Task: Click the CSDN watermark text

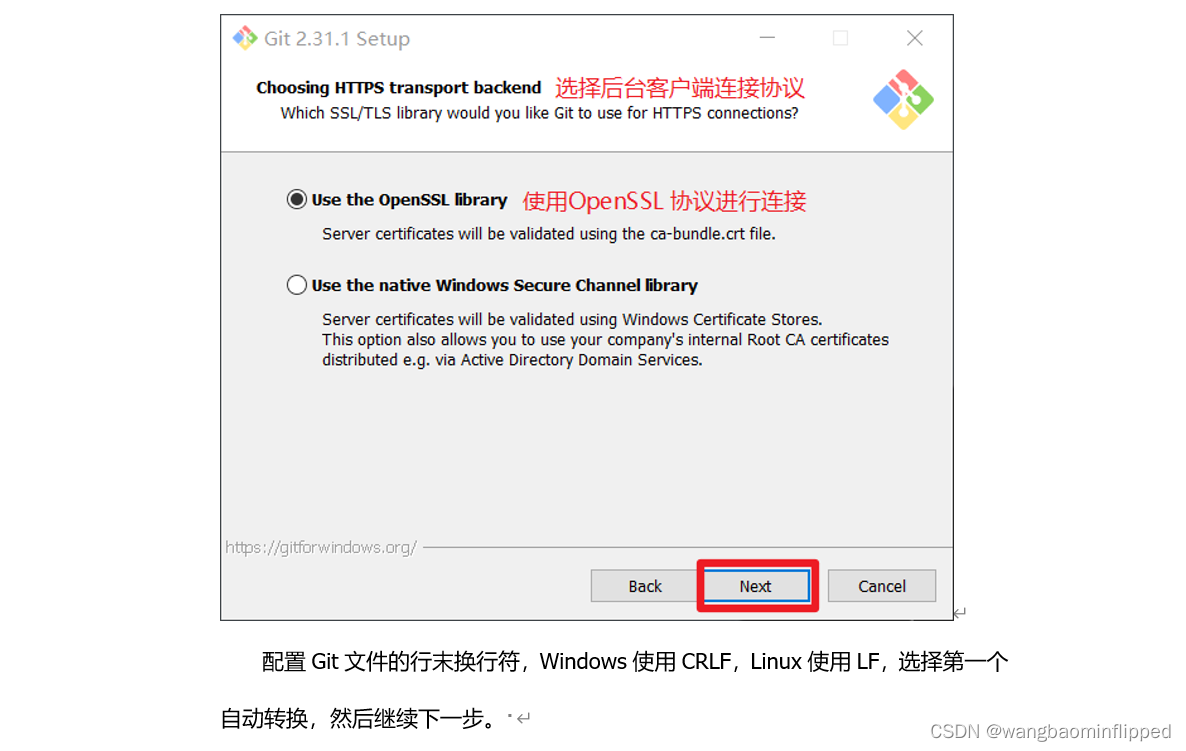Action: [1050, 731]
